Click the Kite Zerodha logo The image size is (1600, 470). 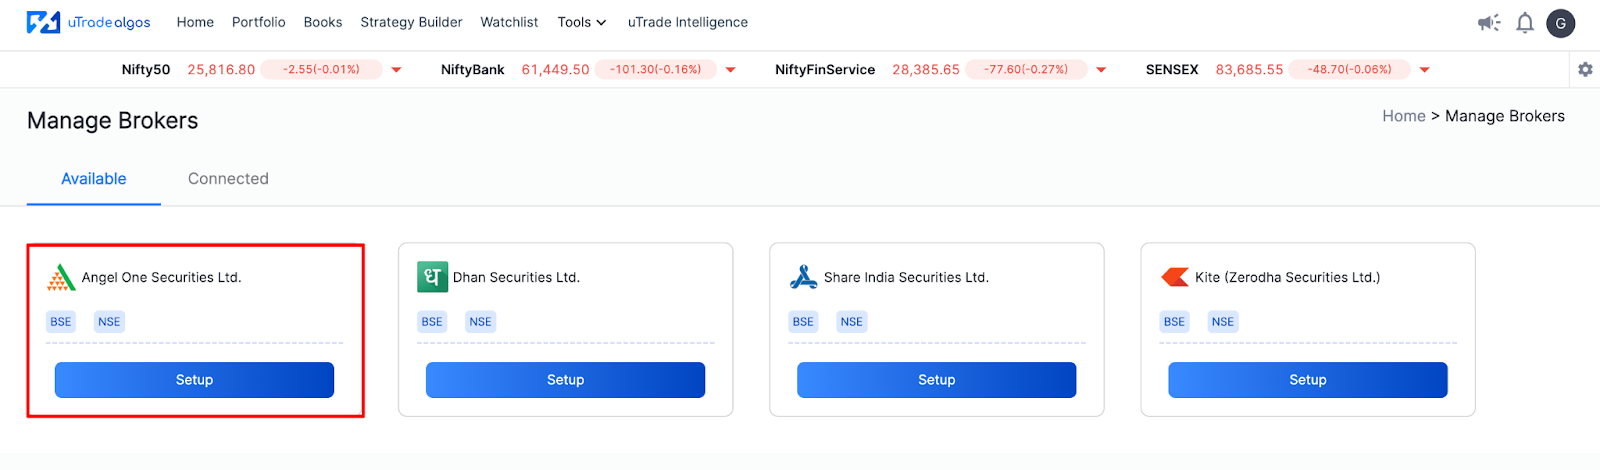tap(1175, 277)
